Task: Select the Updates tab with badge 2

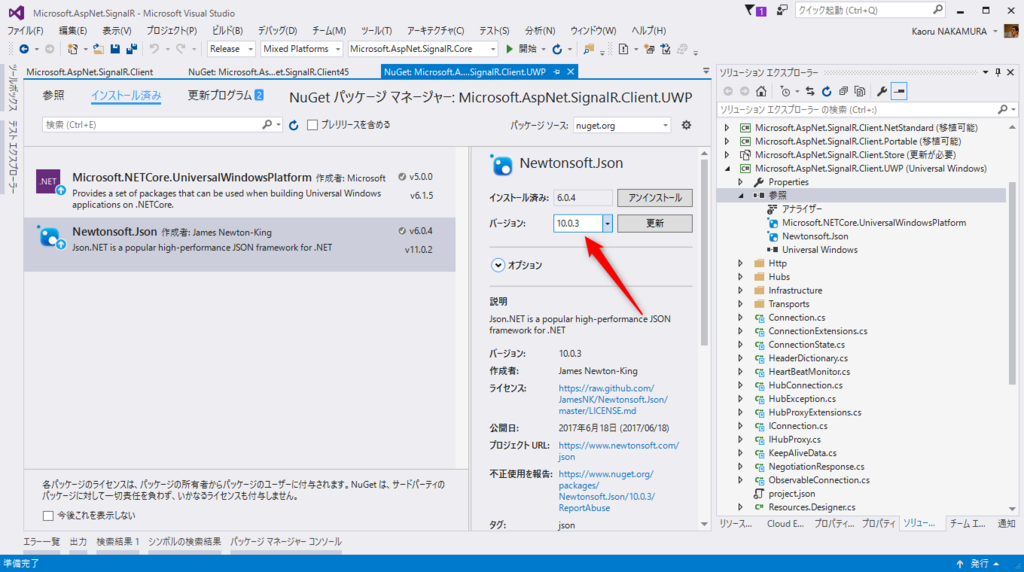Action: [225, 95]
